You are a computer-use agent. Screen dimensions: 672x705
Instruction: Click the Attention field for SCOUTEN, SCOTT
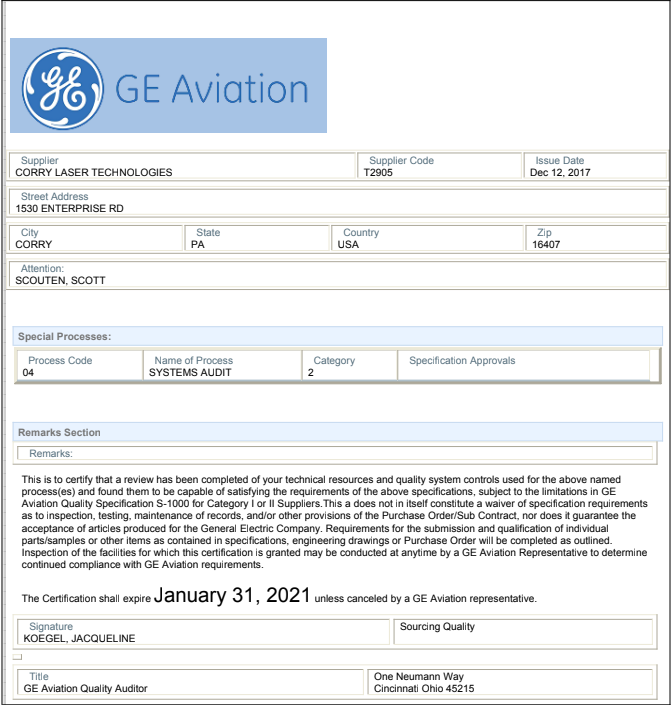[338, 275]
